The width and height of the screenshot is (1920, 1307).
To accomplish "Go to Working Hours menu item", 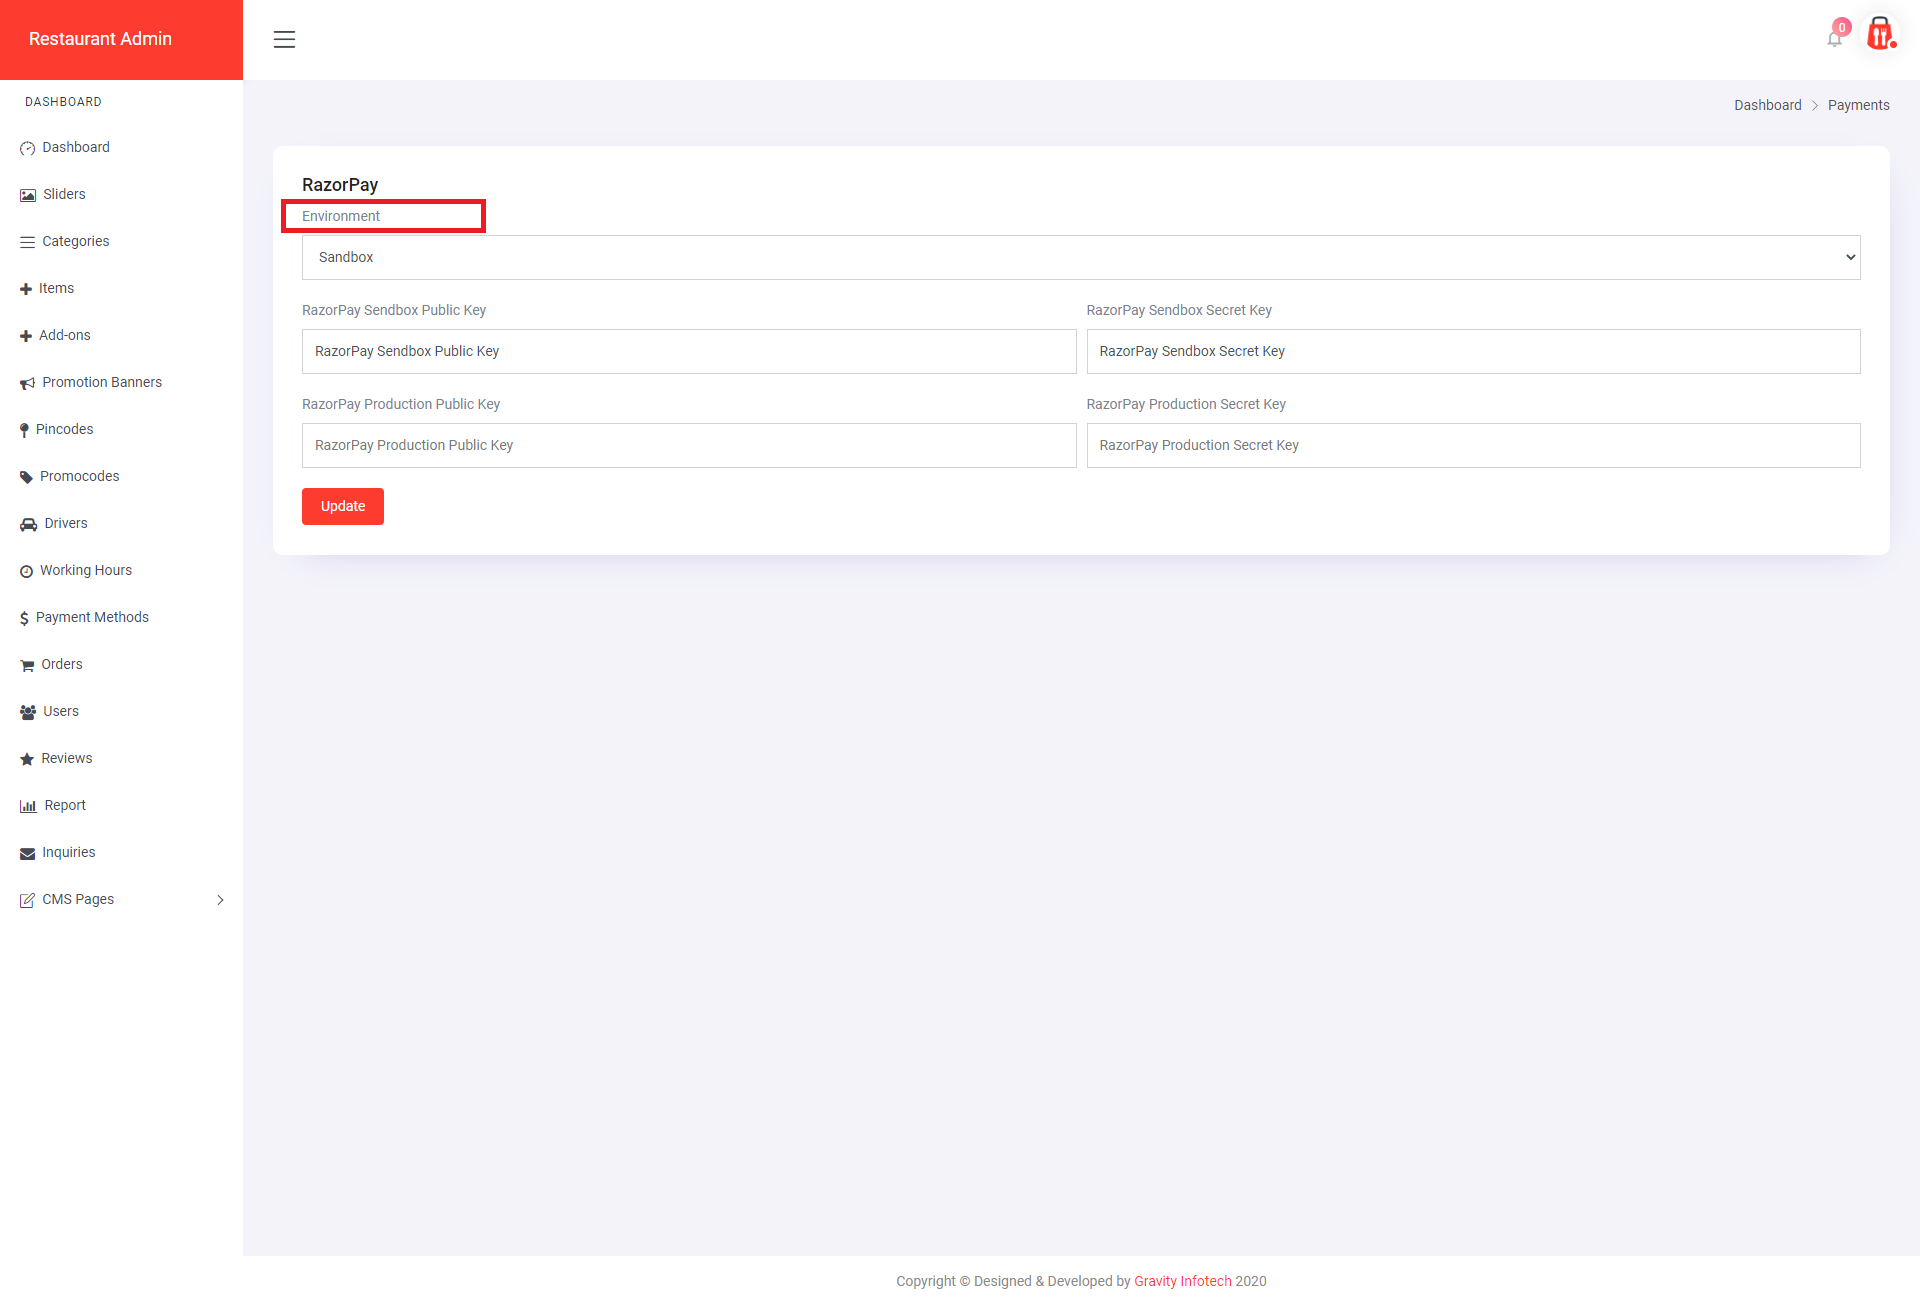I will [x=86, y=571].
